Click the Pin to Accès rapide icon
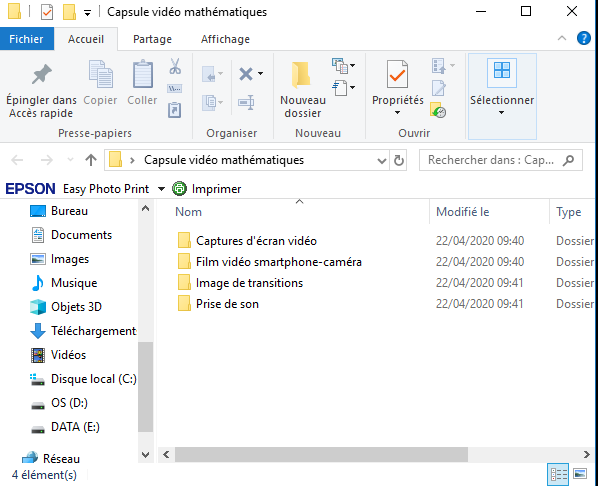The width and height of the screenshot is (598, 486). [x=41, y=74]
